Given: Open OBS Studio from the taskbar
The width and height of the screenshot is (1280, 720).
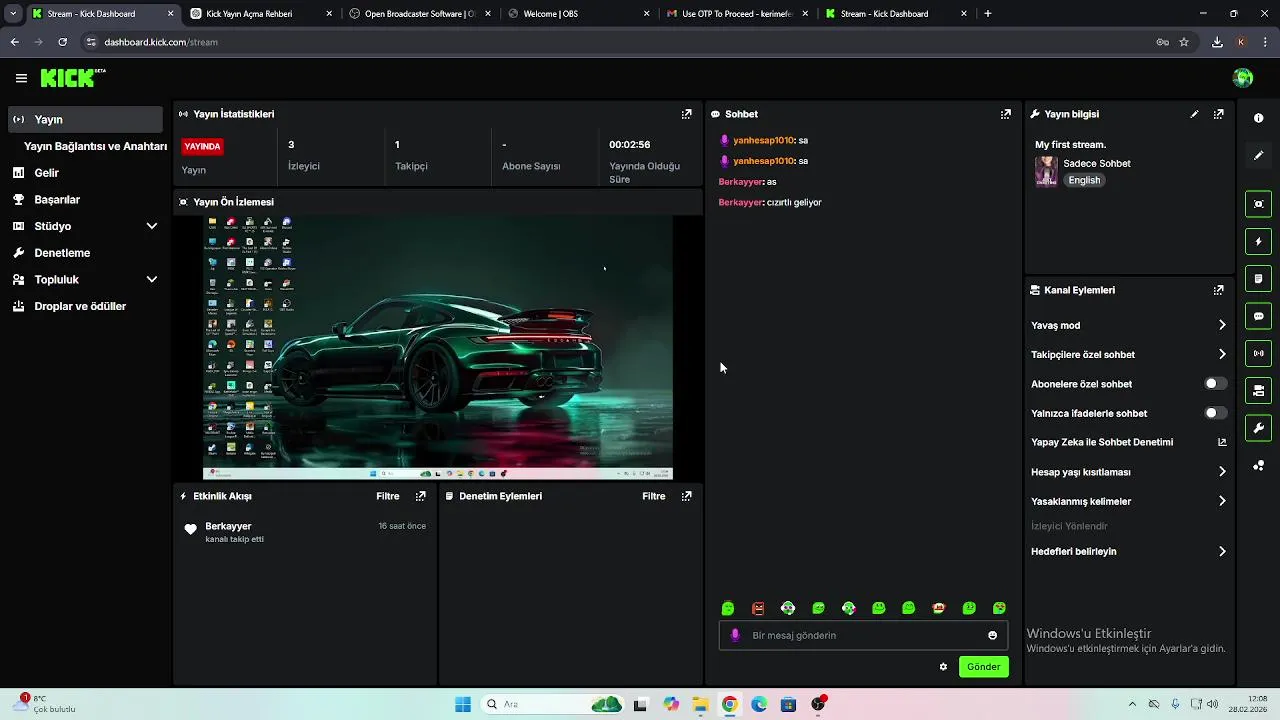Looking at the screenshot, I should [x=819, y=704].
